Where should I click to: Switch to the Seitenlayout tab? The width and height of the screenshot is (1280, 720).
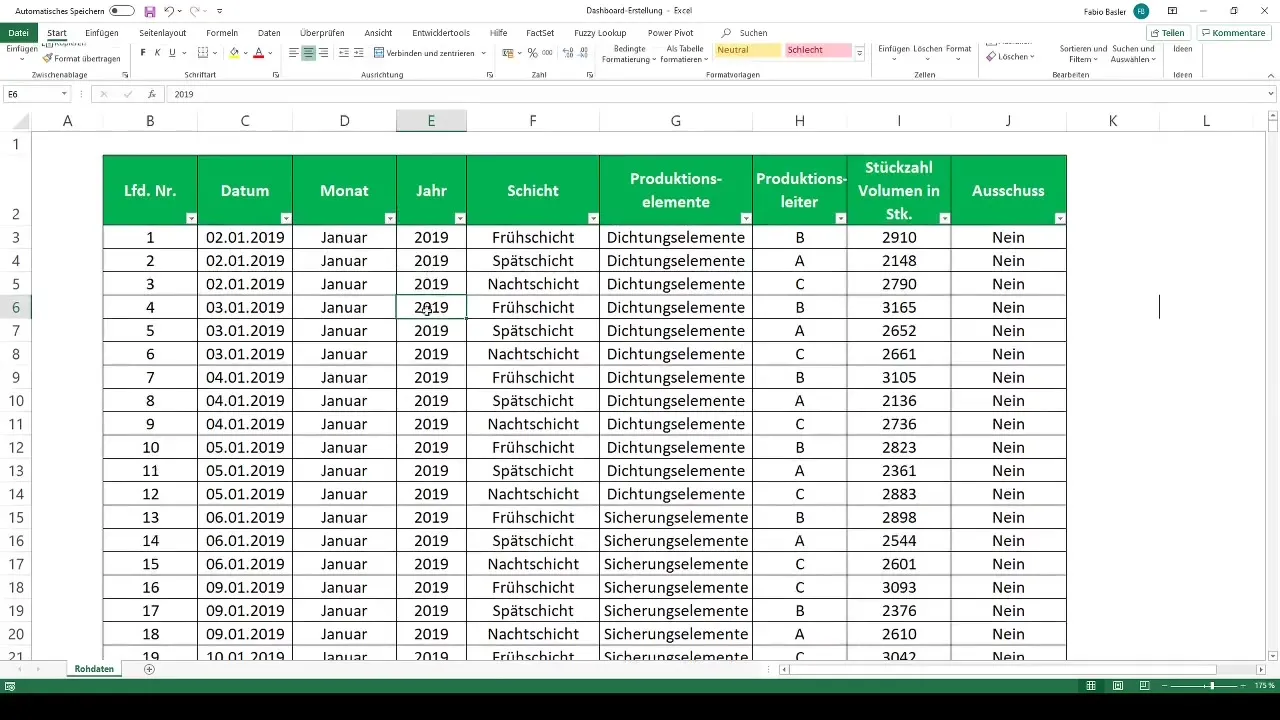click(162, 33)
